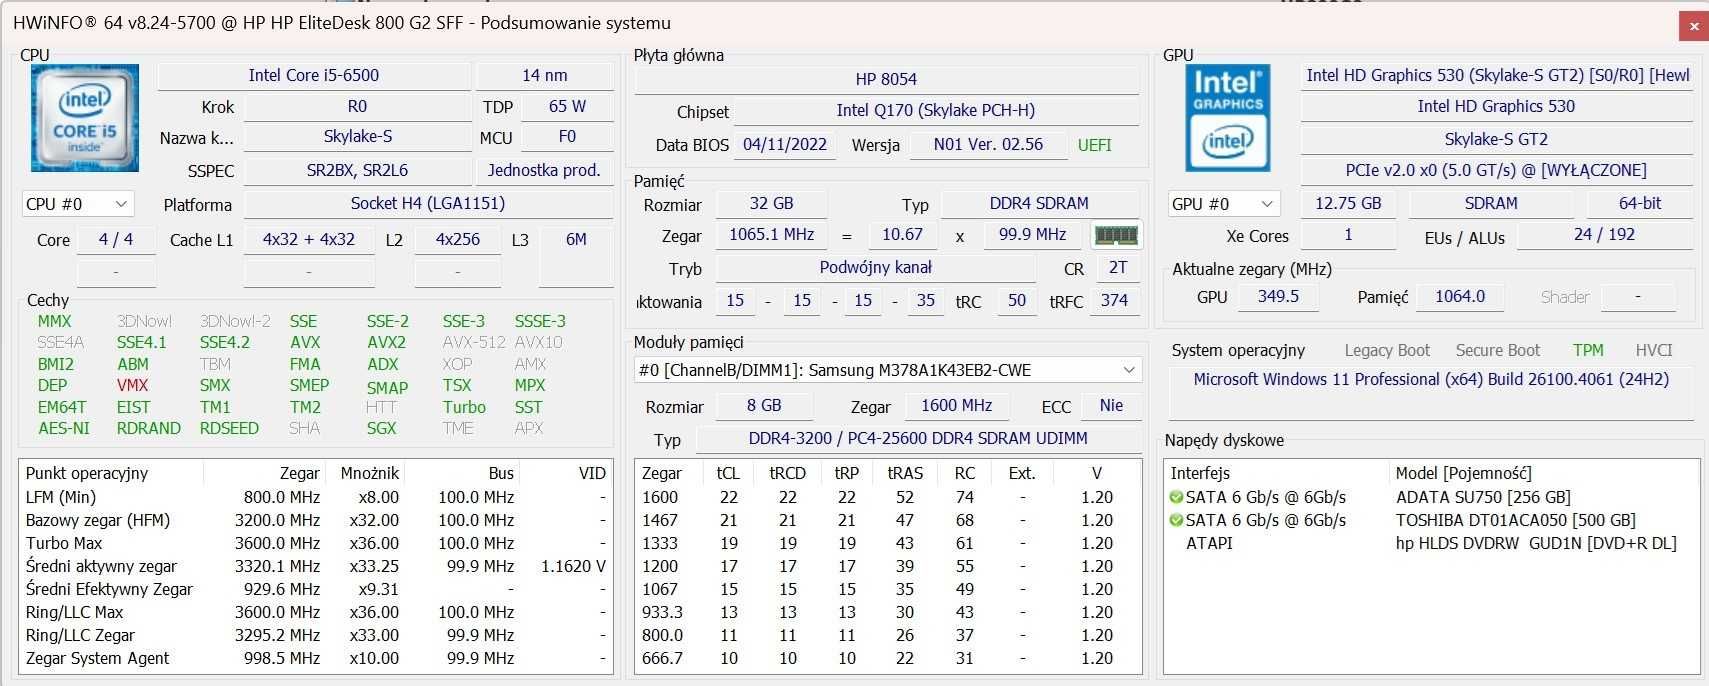Image resolution: width=1709 pixels, height=686 pixels.
Task: Select the TOSHIBA DT01ACA050 [500 GB] drive row
Action: coord(1431,520)
